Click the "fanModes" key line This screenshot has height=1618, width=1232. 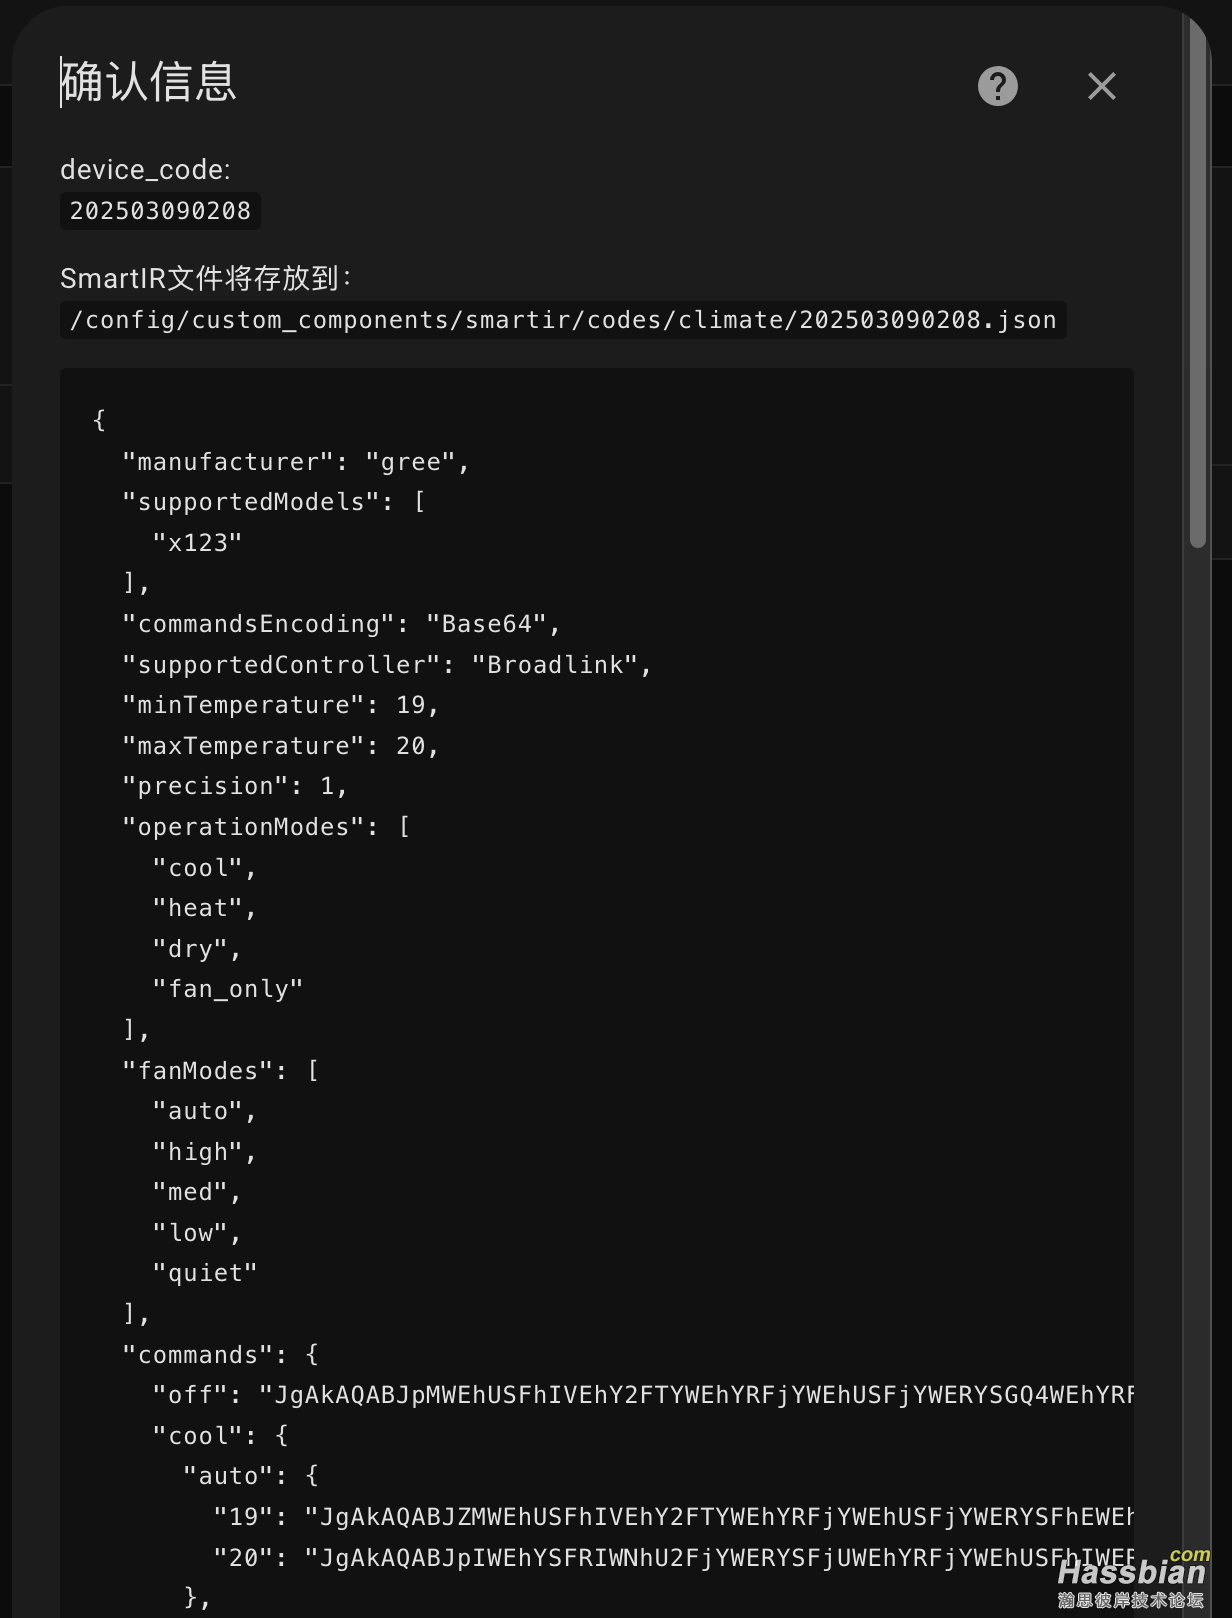pos(221,1071)
